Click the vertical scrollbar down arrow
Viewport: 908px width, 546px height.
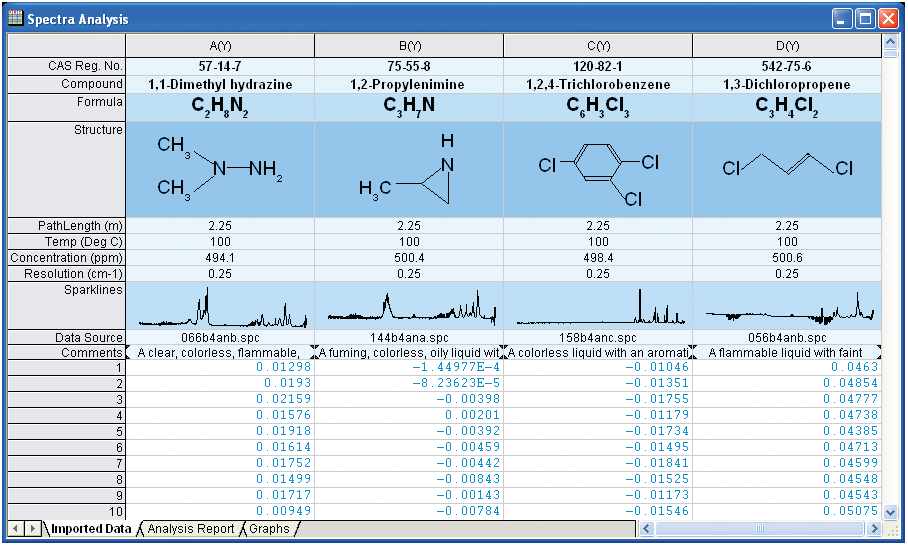click(890, 512)
